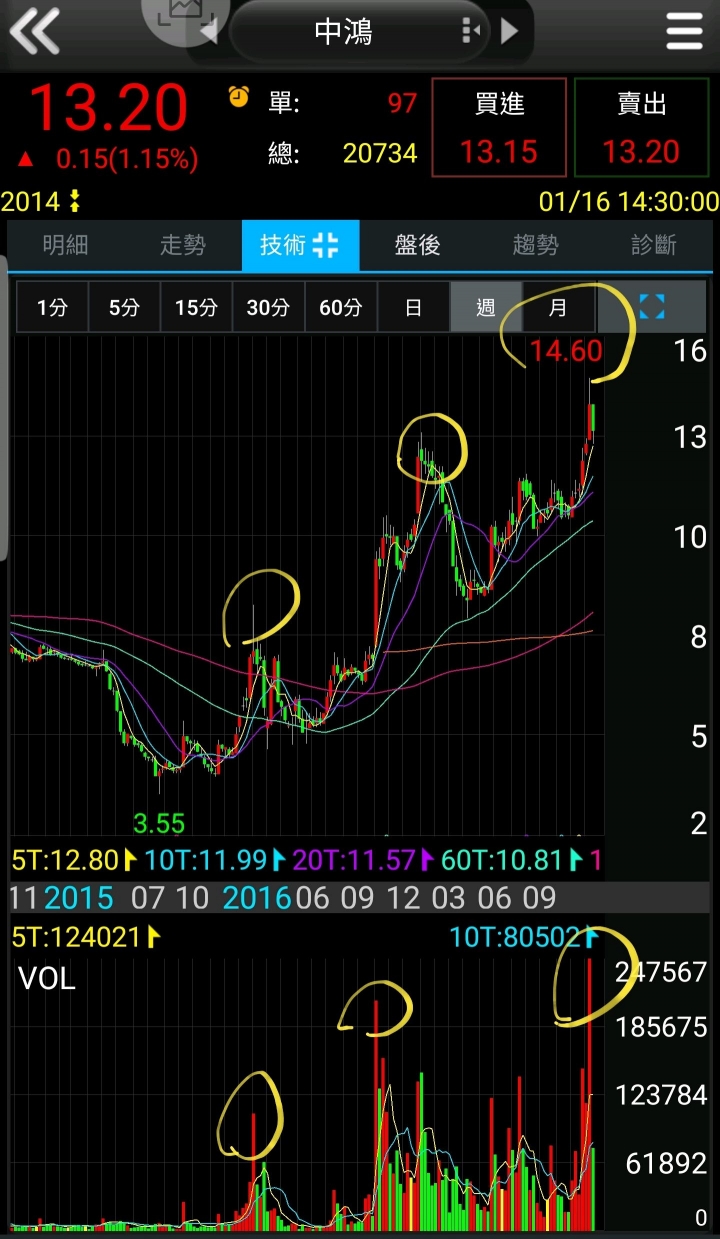720x1239 pixels.
Task: Switch to the 走勢 tab
Action: (183, 245)
